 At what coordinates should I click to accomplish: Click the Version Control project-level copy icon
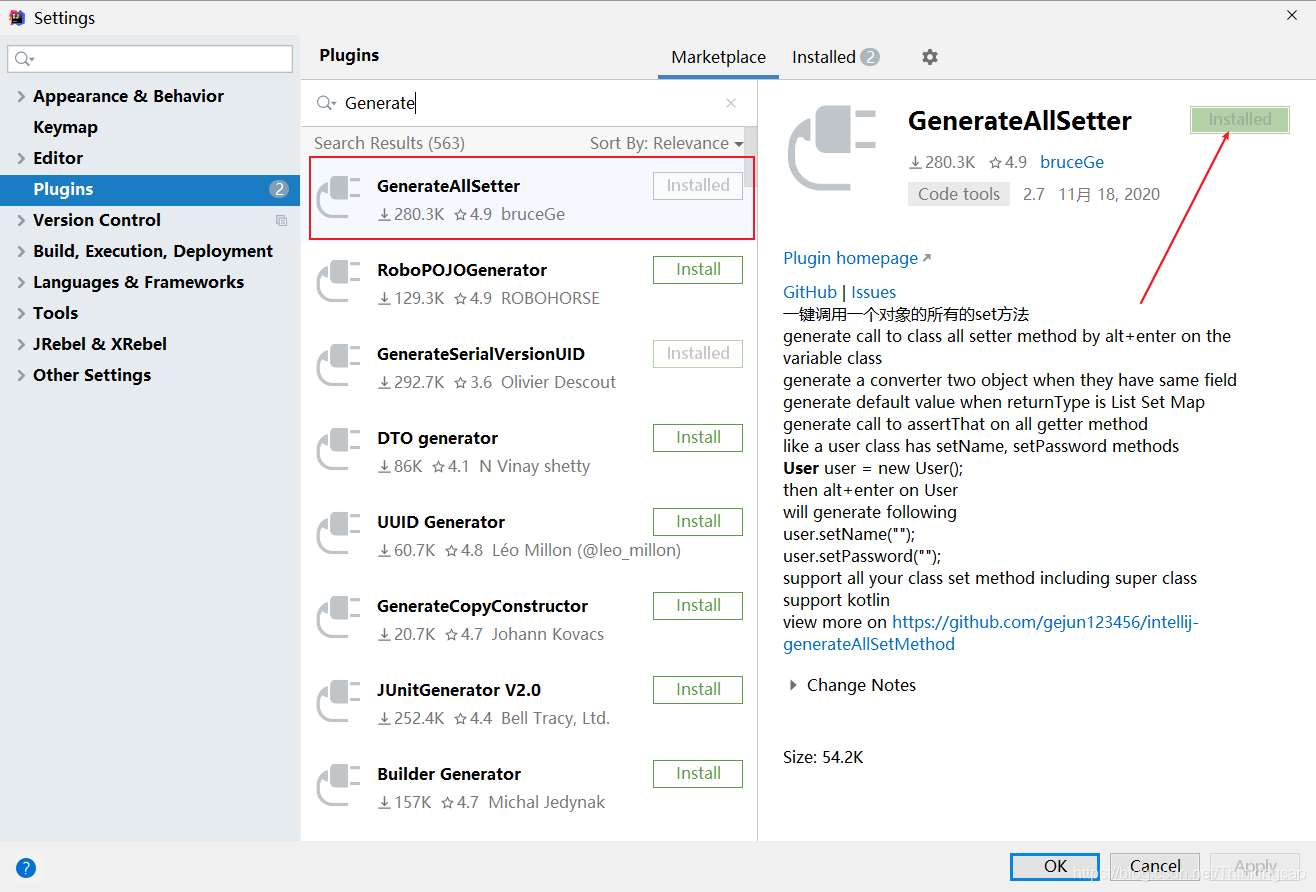pyautogui.click(x=282, y=220)
